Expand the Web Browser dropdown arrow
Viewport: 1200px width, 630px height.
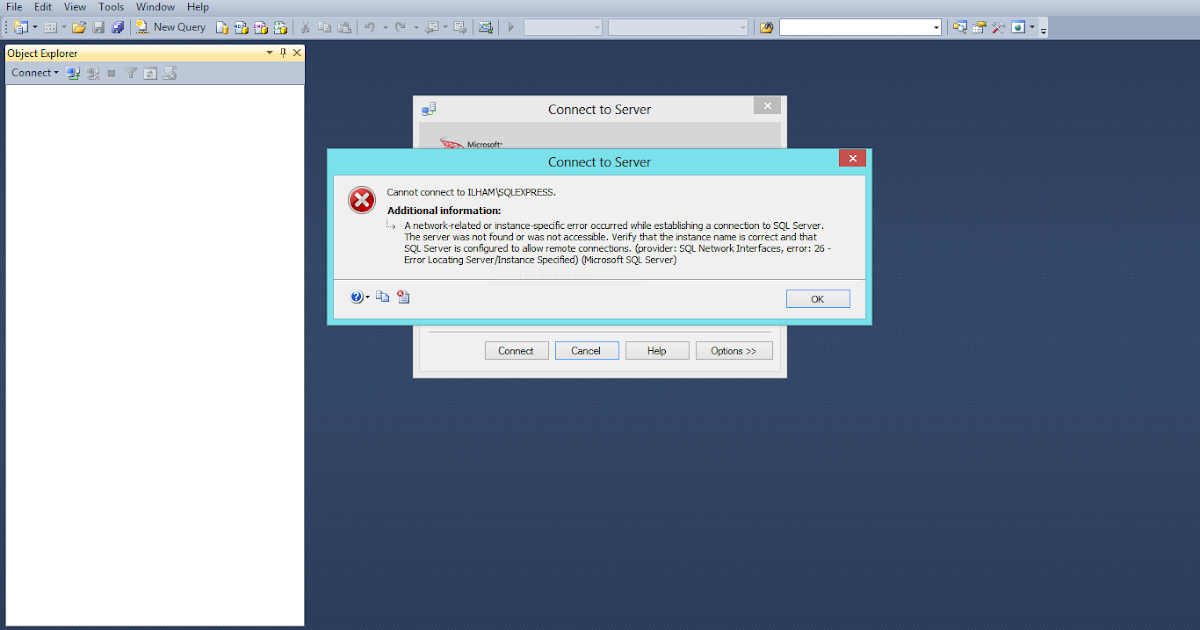(x=1032, y=27)
